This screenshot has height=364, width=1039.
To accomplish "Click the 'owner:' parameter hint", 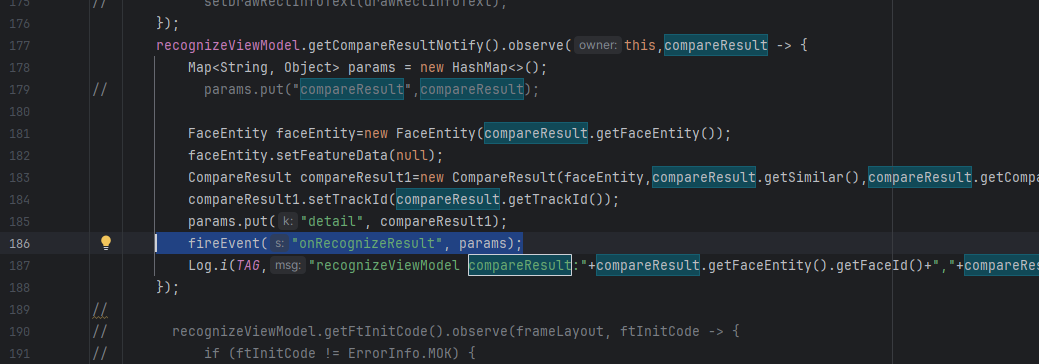I will [x=598, y=45].
